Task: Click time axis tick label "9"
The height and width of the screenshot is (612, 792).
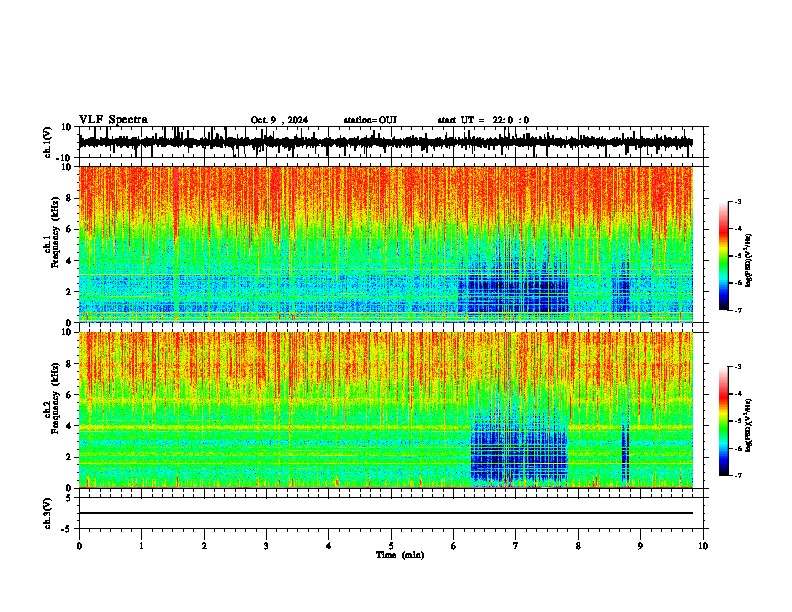Action: pos(640,546)
